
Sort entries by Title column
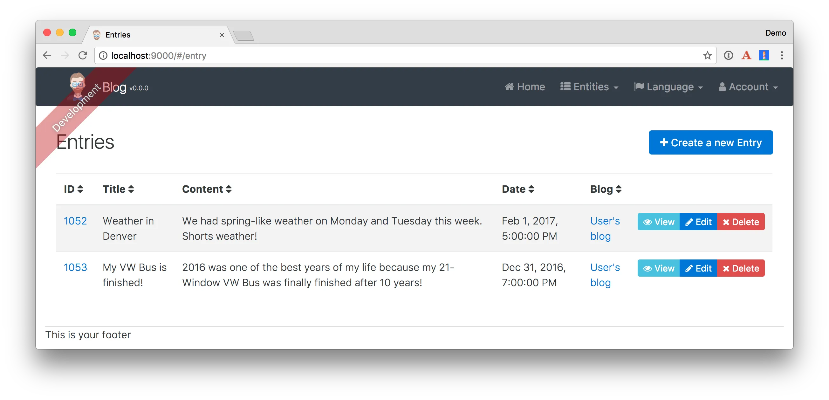pyautogui.click(x=118, y=189)
